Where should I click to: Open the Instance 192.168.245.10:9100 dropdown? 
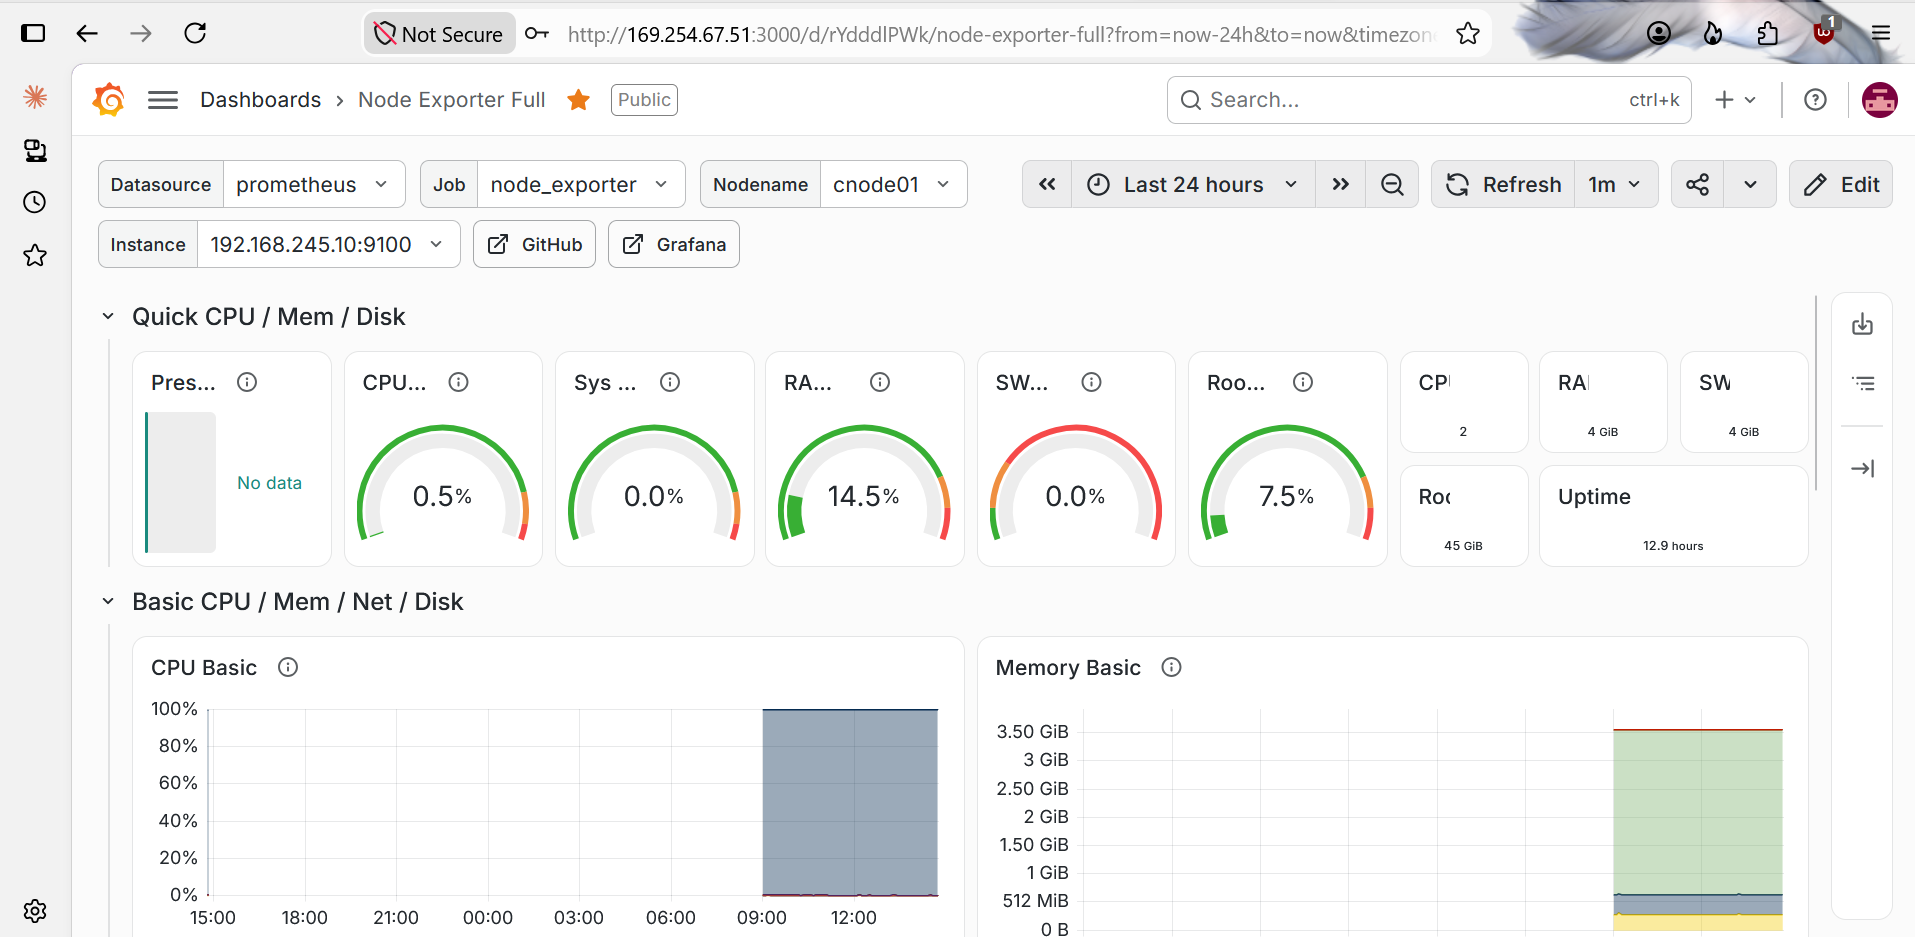[328, 244]
